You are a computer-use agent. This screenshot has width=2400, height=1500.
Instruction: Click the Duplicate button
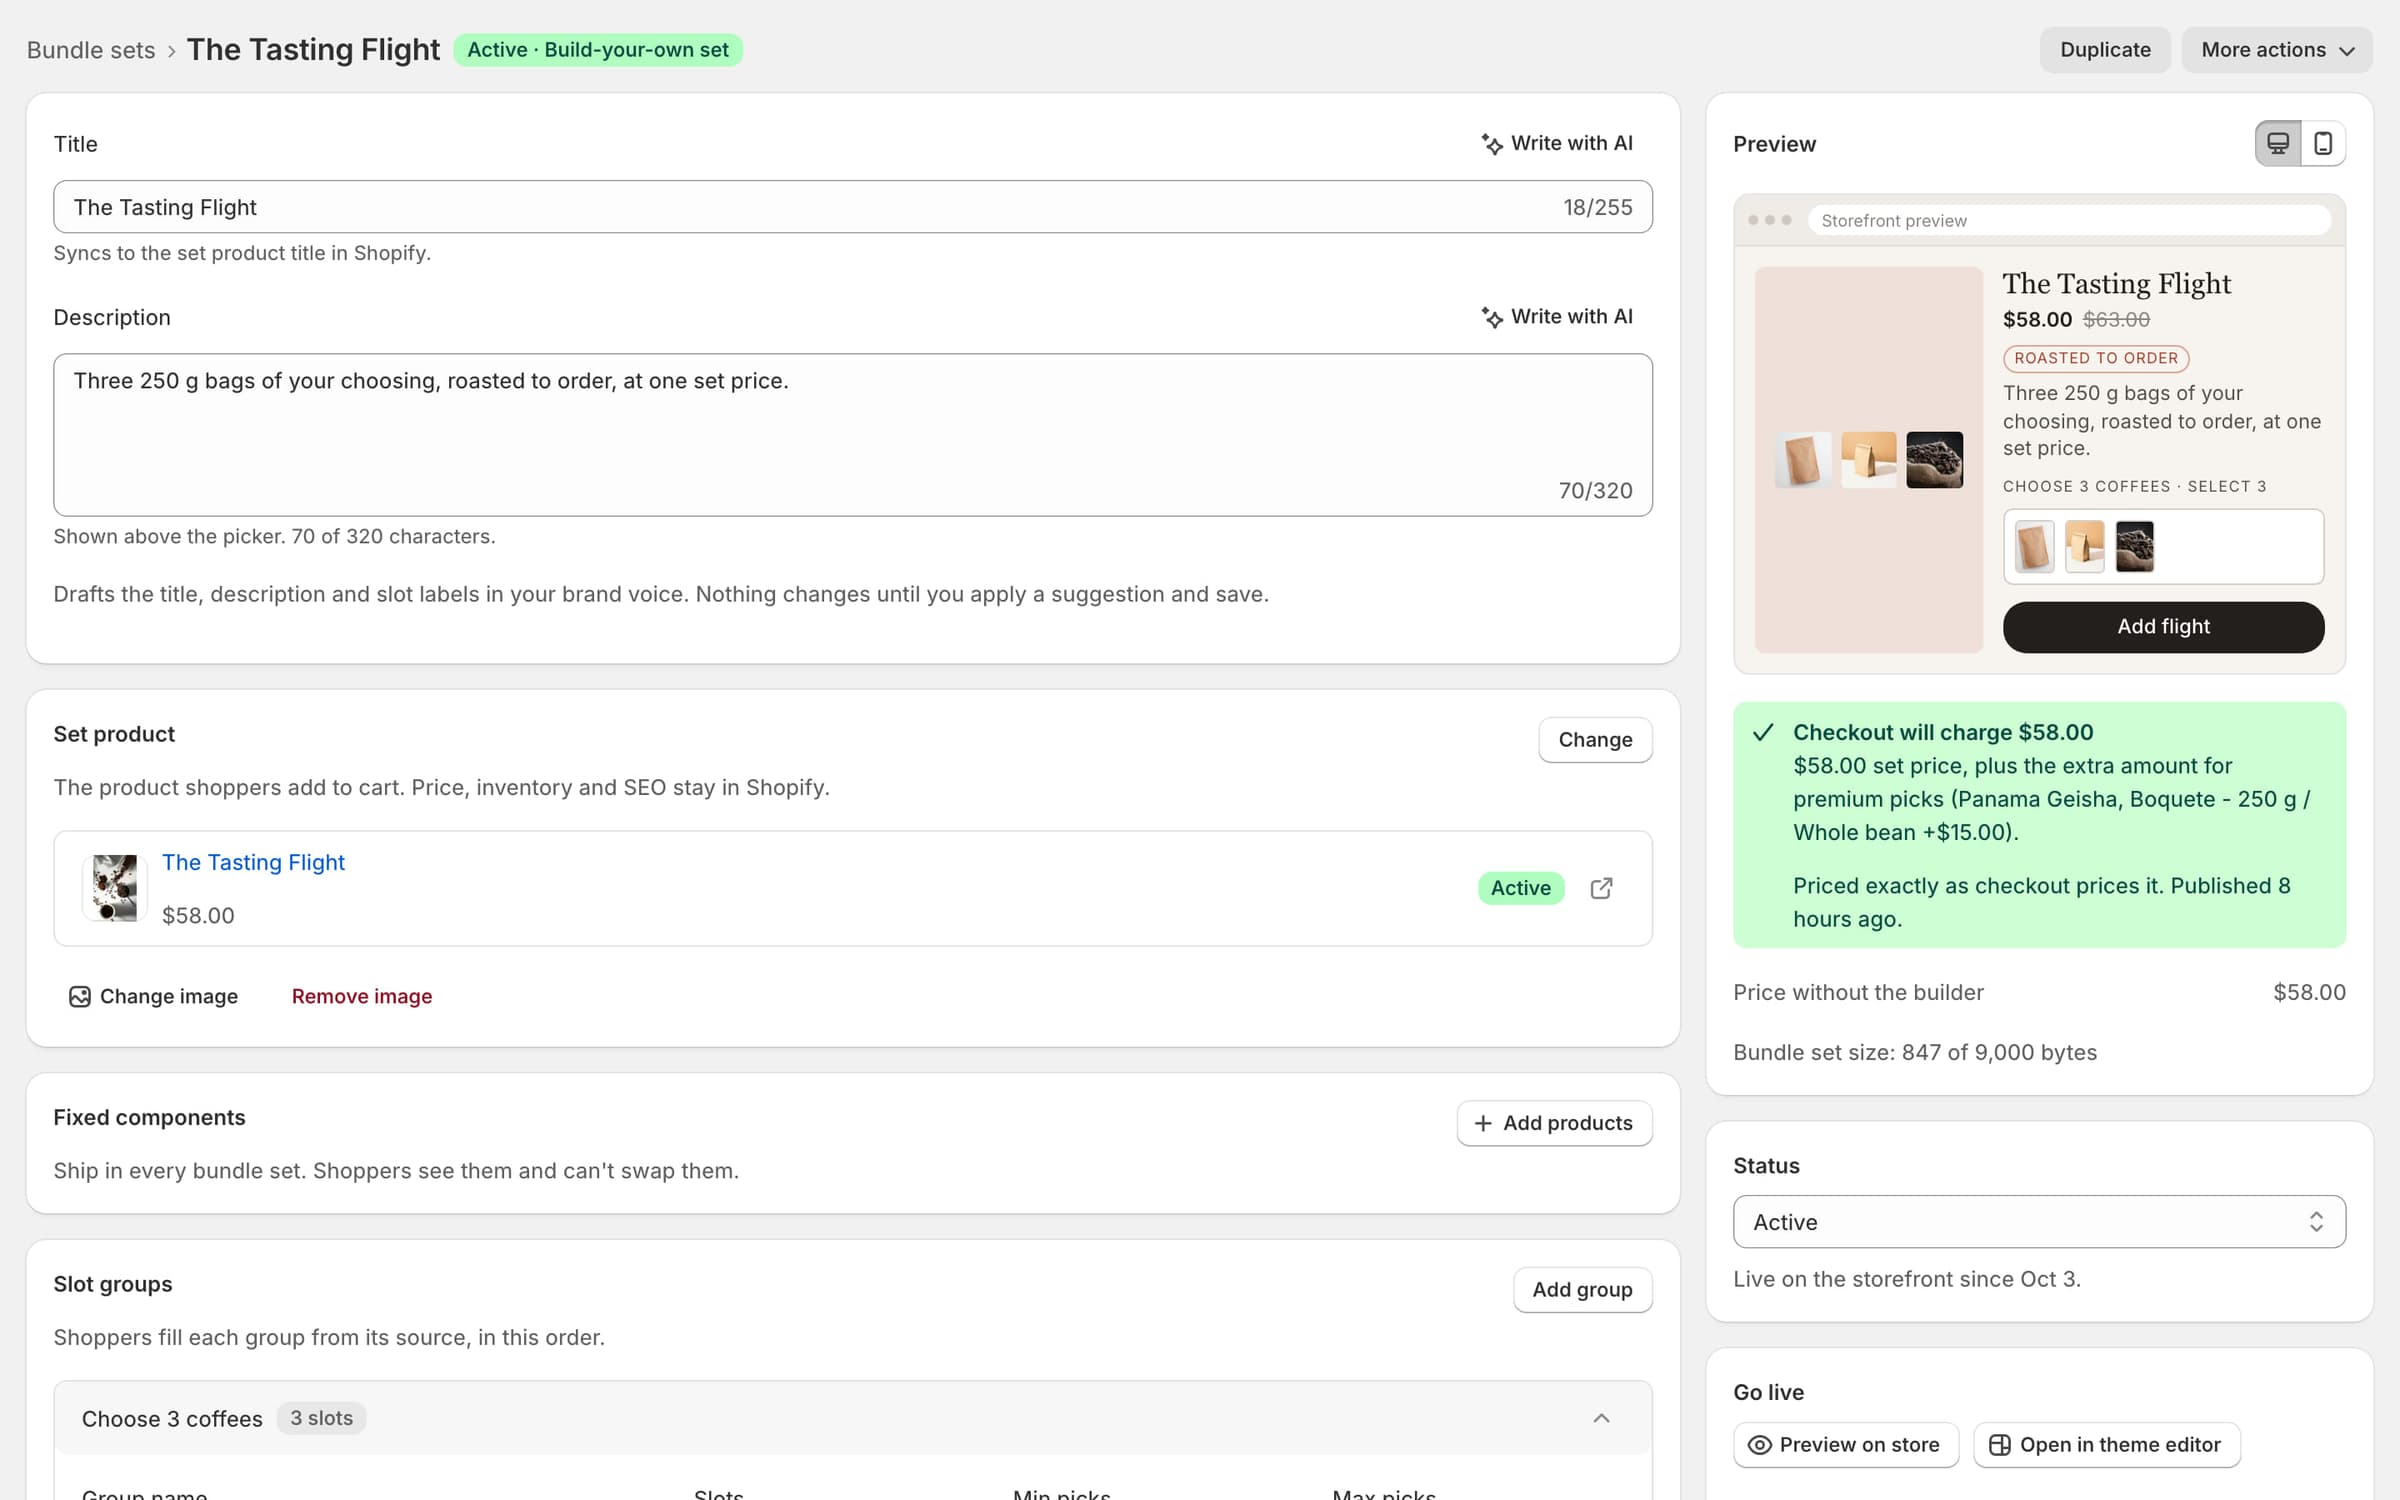2105,50
